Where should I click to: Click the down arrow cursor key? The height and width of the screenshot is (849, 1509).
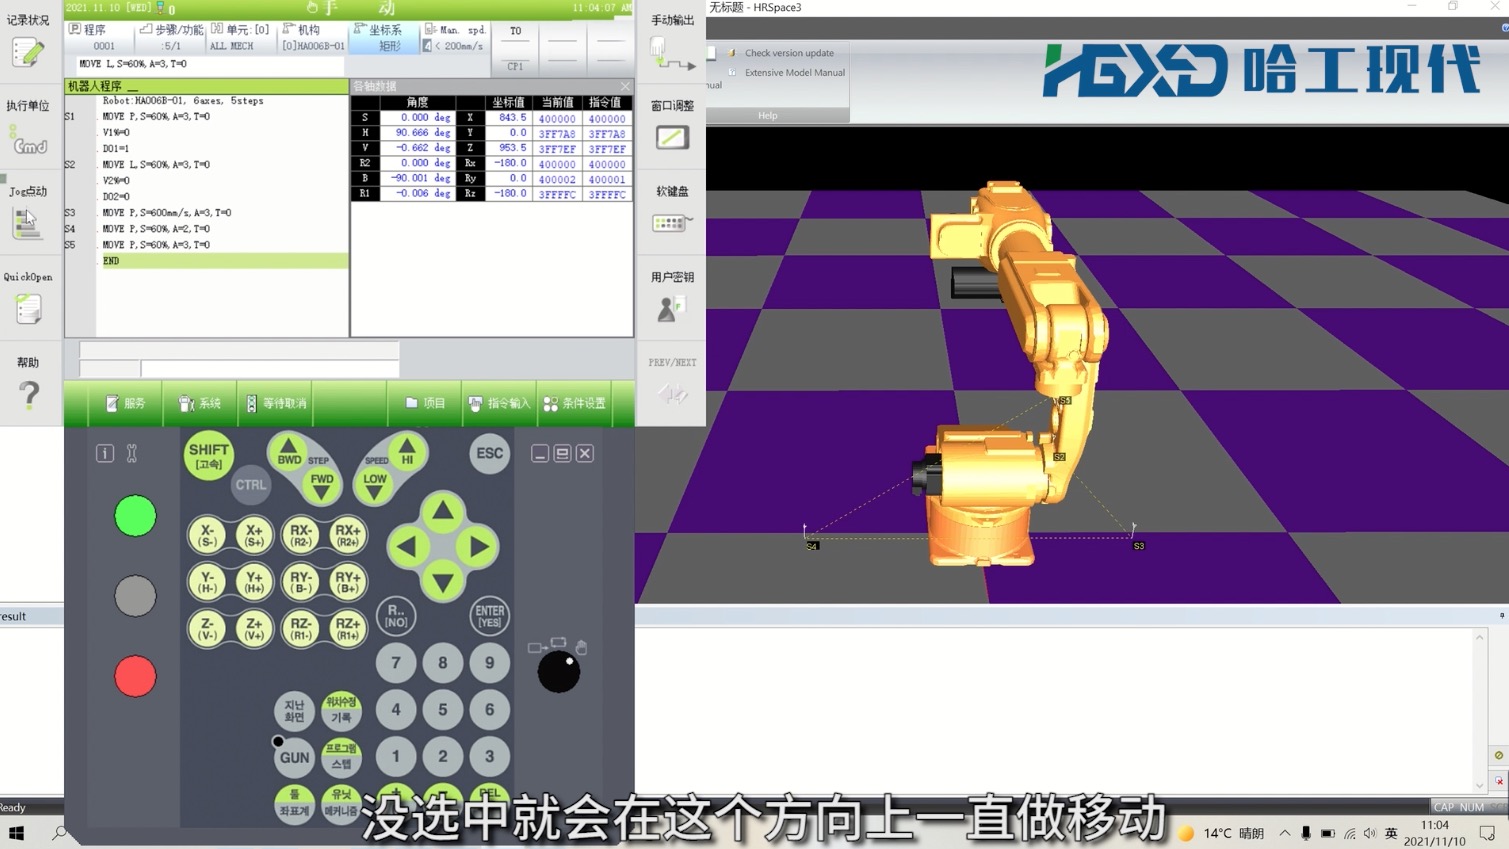(442, 581)
